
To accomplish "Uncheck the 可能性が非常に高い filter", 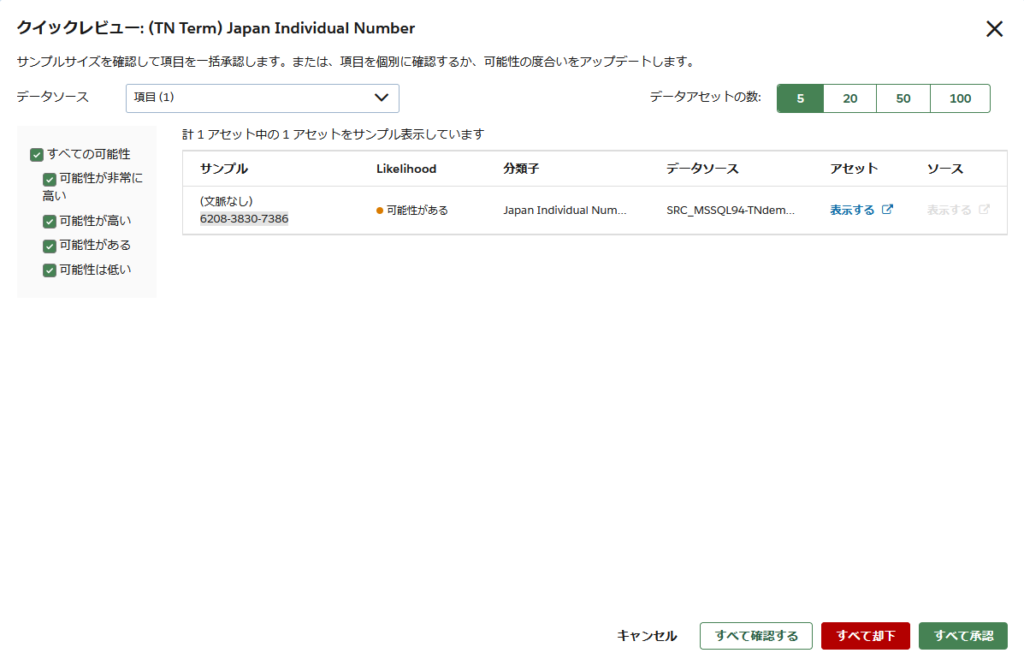I will coord(49,179).
